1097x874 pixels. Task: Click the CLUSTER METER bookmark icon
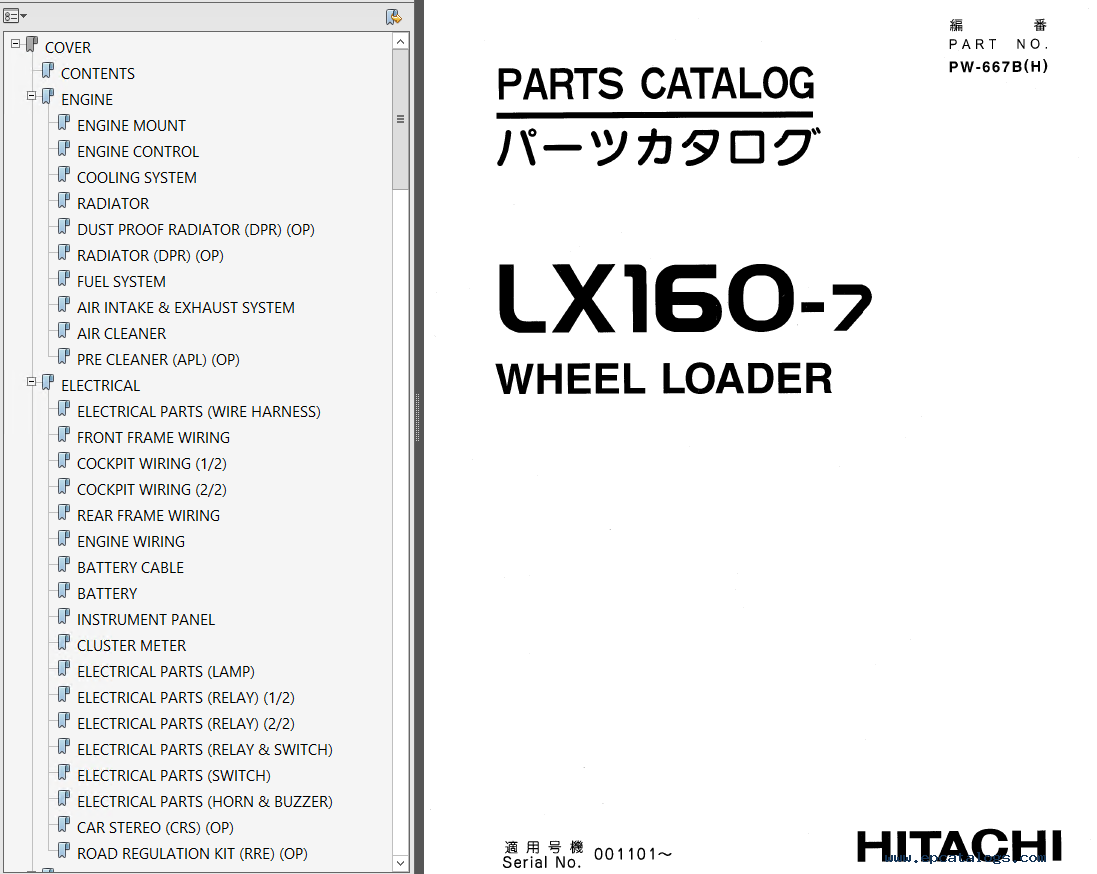click(x=64, y=643)
